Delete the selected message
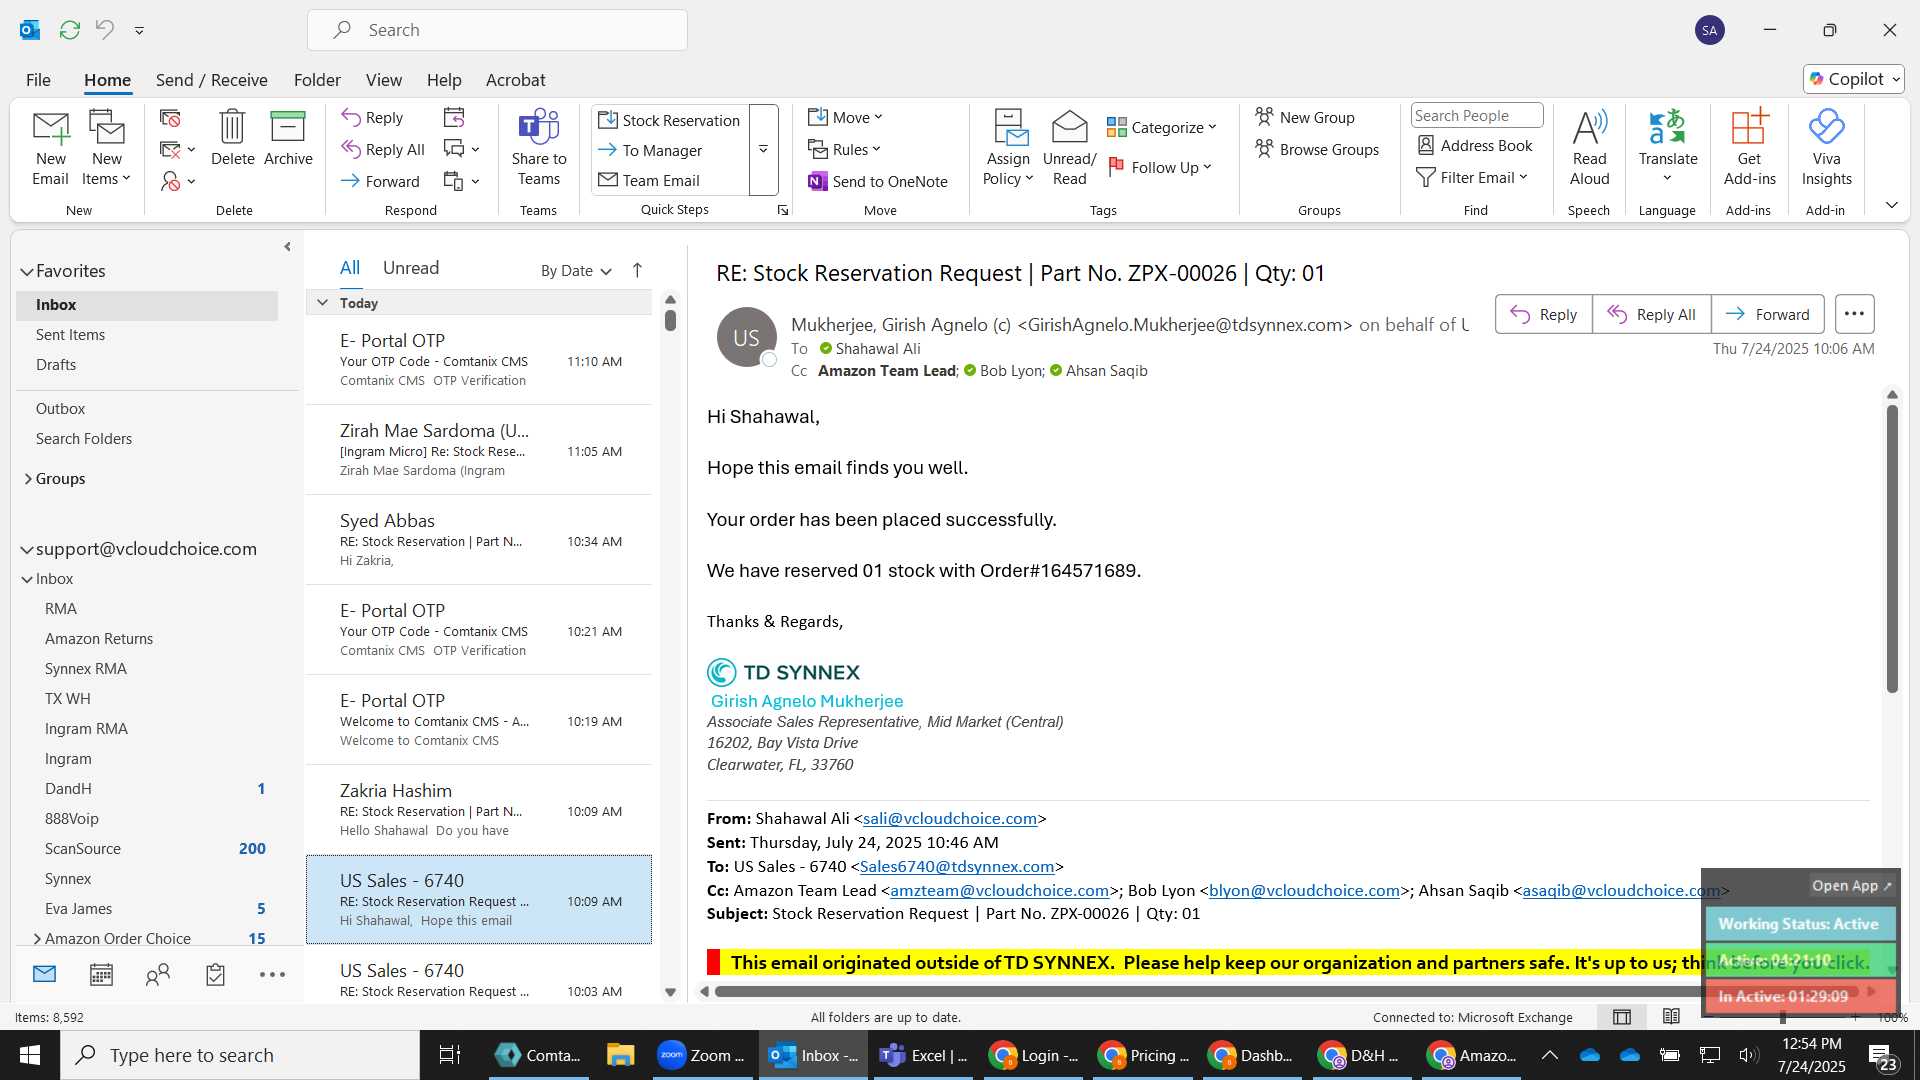This screenshot has width=1920, height=1080. (x=232, y=138)
